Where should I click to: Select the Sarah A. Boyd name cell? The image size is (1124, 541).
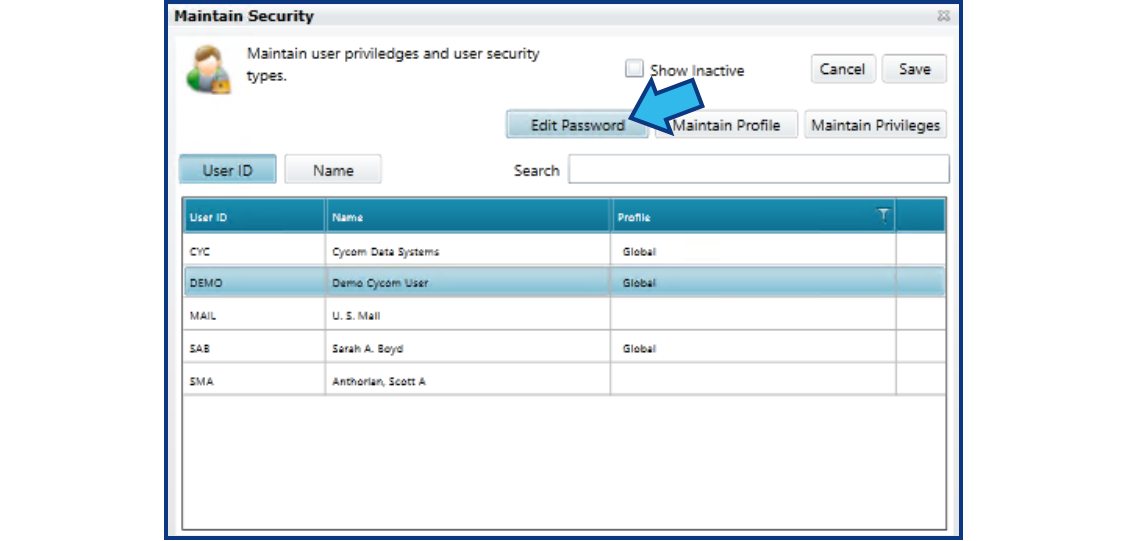click(469, 348)
